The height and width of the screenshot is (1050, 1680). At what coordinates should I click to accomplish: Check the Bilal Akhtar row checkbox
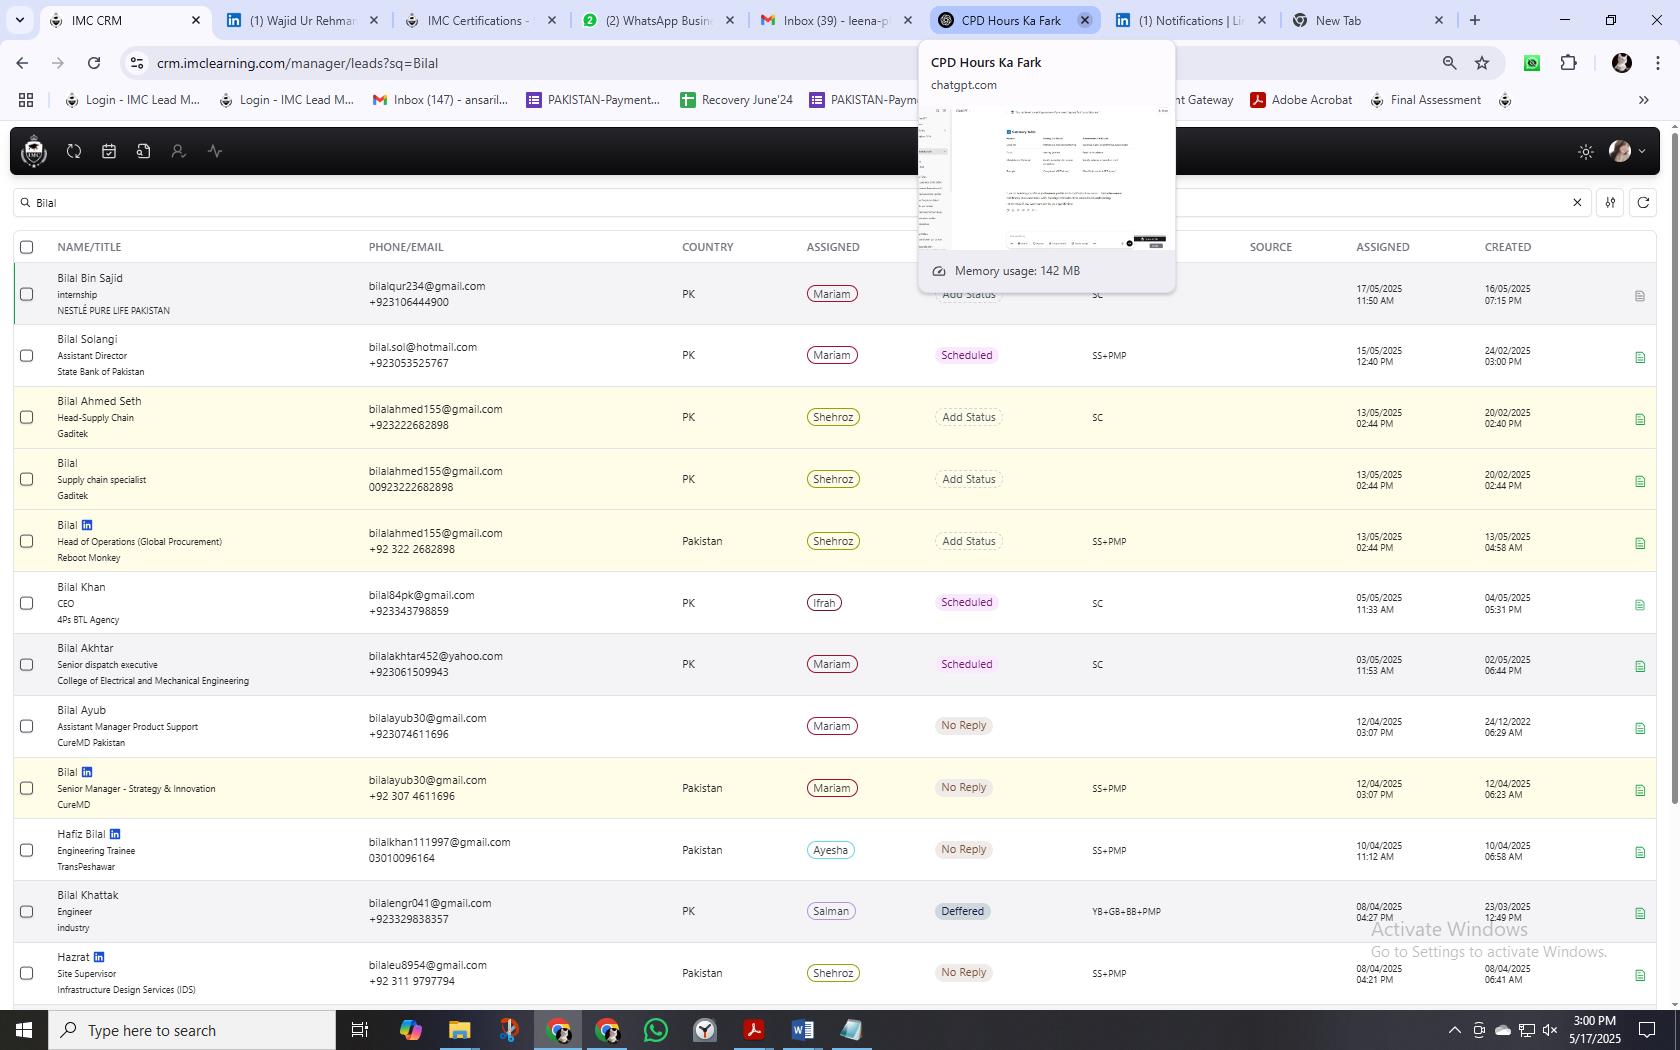click(27, 664)
